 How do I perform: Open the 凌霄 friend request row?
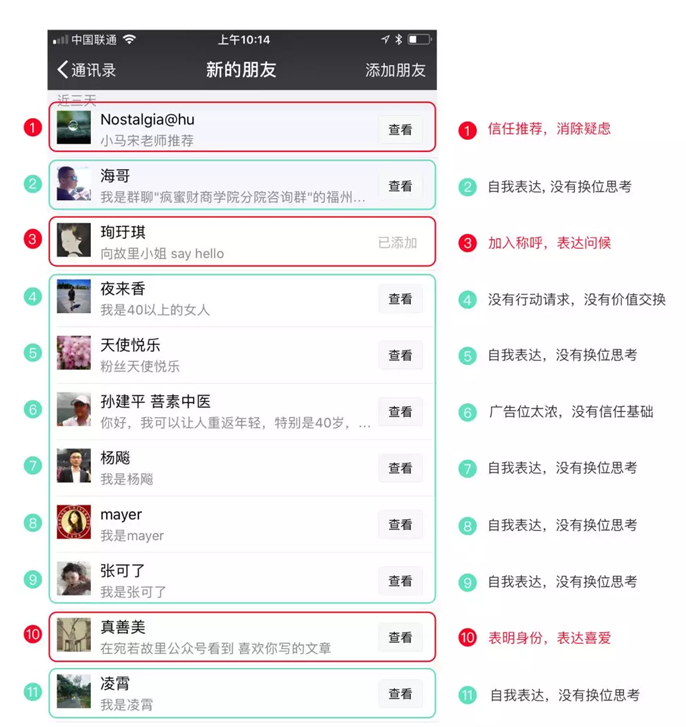click(x=242, y=693)
